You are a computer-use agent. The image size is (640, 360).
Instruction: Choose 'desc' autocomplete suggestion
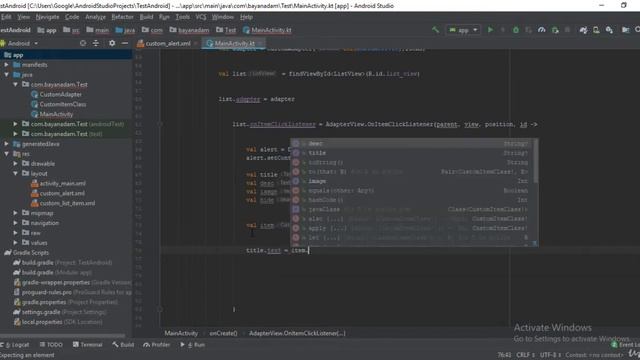[x=412, y=144]
